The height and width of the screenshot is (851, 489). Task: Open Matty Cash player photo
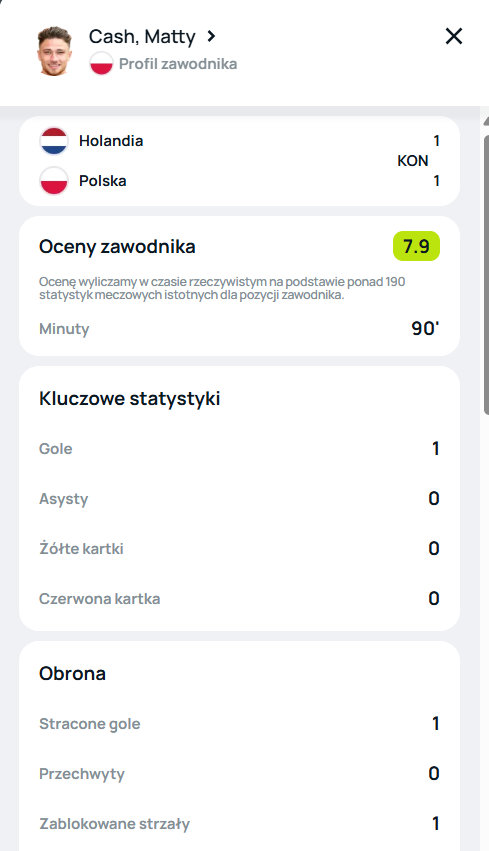(54, 51)
